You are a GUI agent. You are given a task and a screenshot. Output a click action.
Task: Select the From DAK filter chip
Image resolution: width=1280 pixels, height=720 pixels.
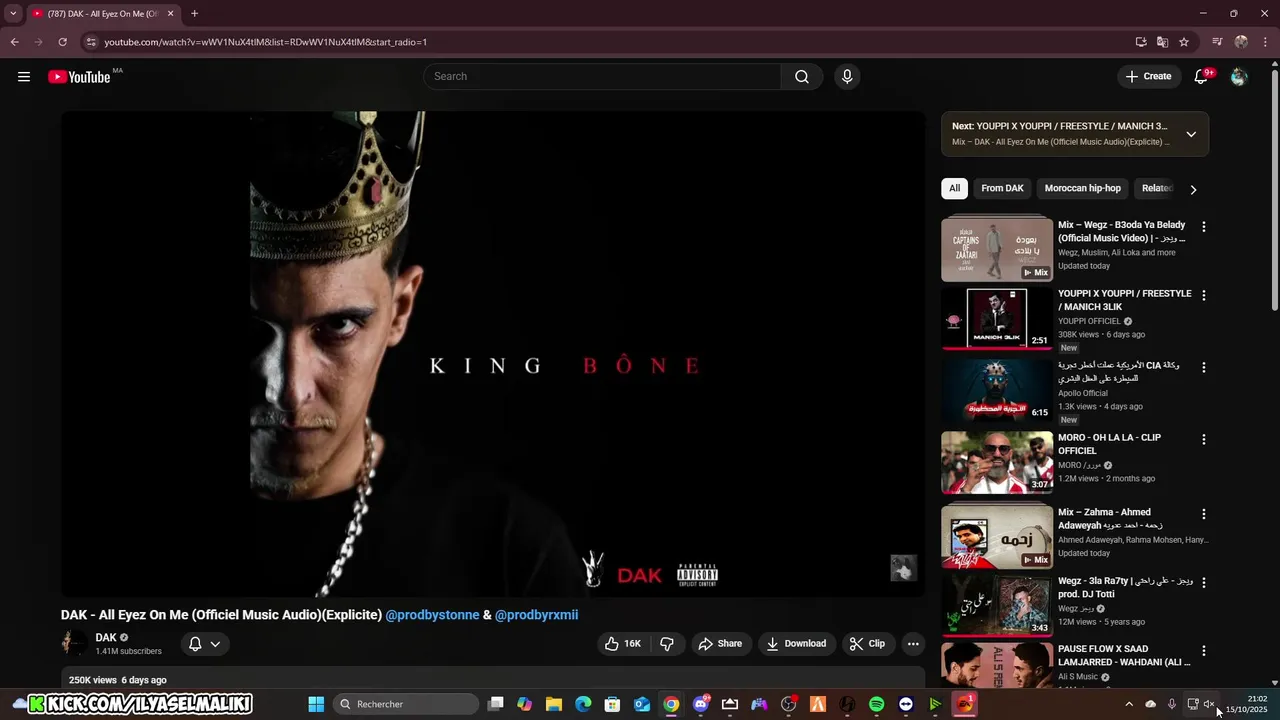[1002, 188]
